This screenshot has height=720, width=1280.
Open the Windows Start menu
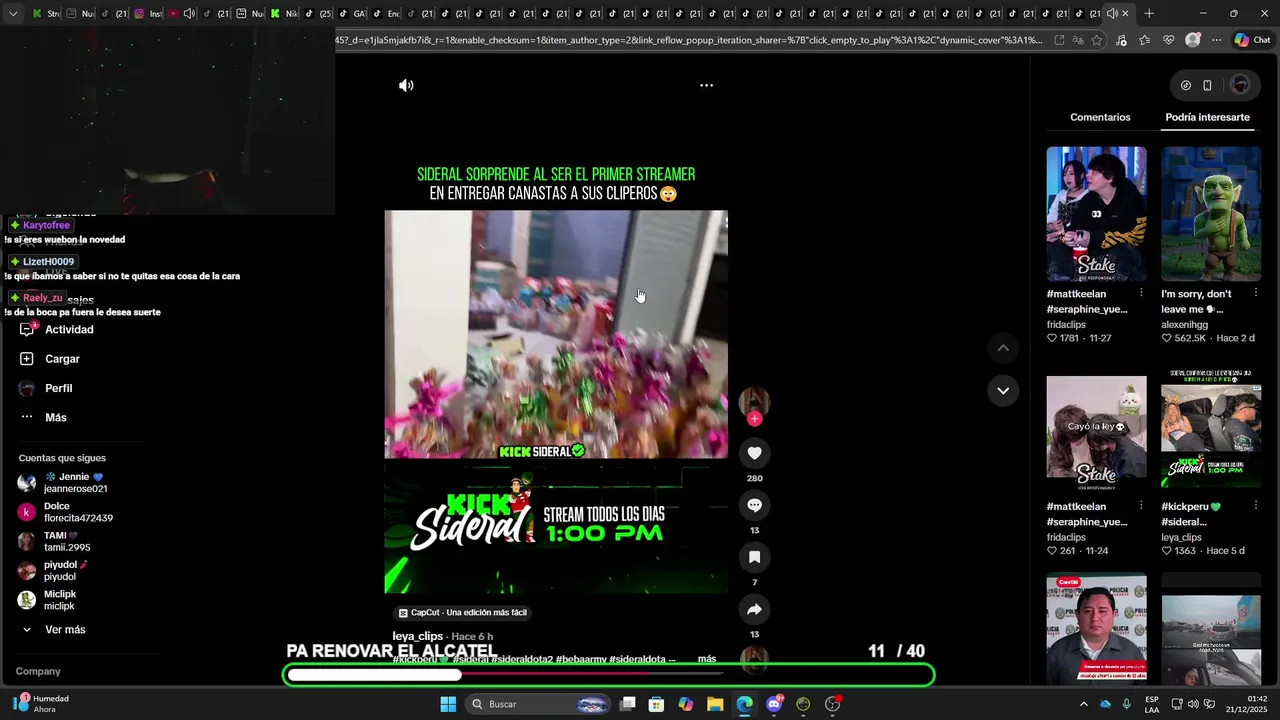[448, 704]
